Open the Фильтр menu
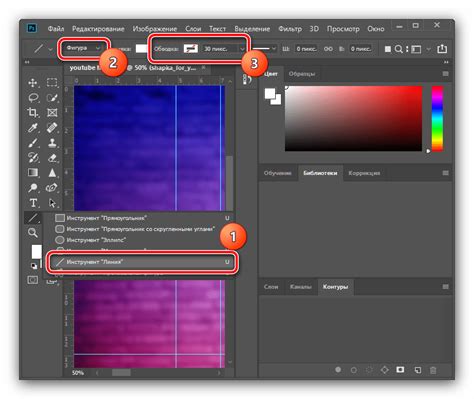This screenshot has width=474, height=399. pyautogui.click(x=290, y=29)
